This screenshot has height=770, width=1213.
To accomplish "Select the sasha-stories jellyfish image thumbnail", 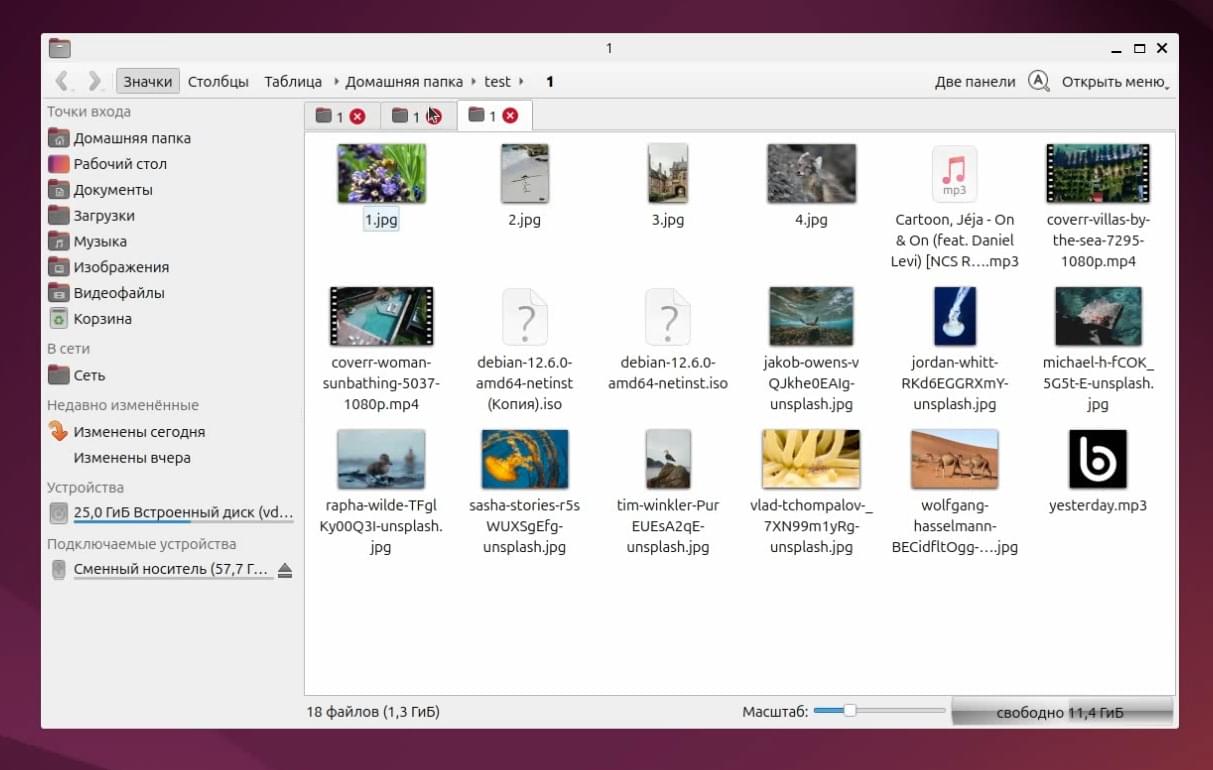I will click(525, 459).
